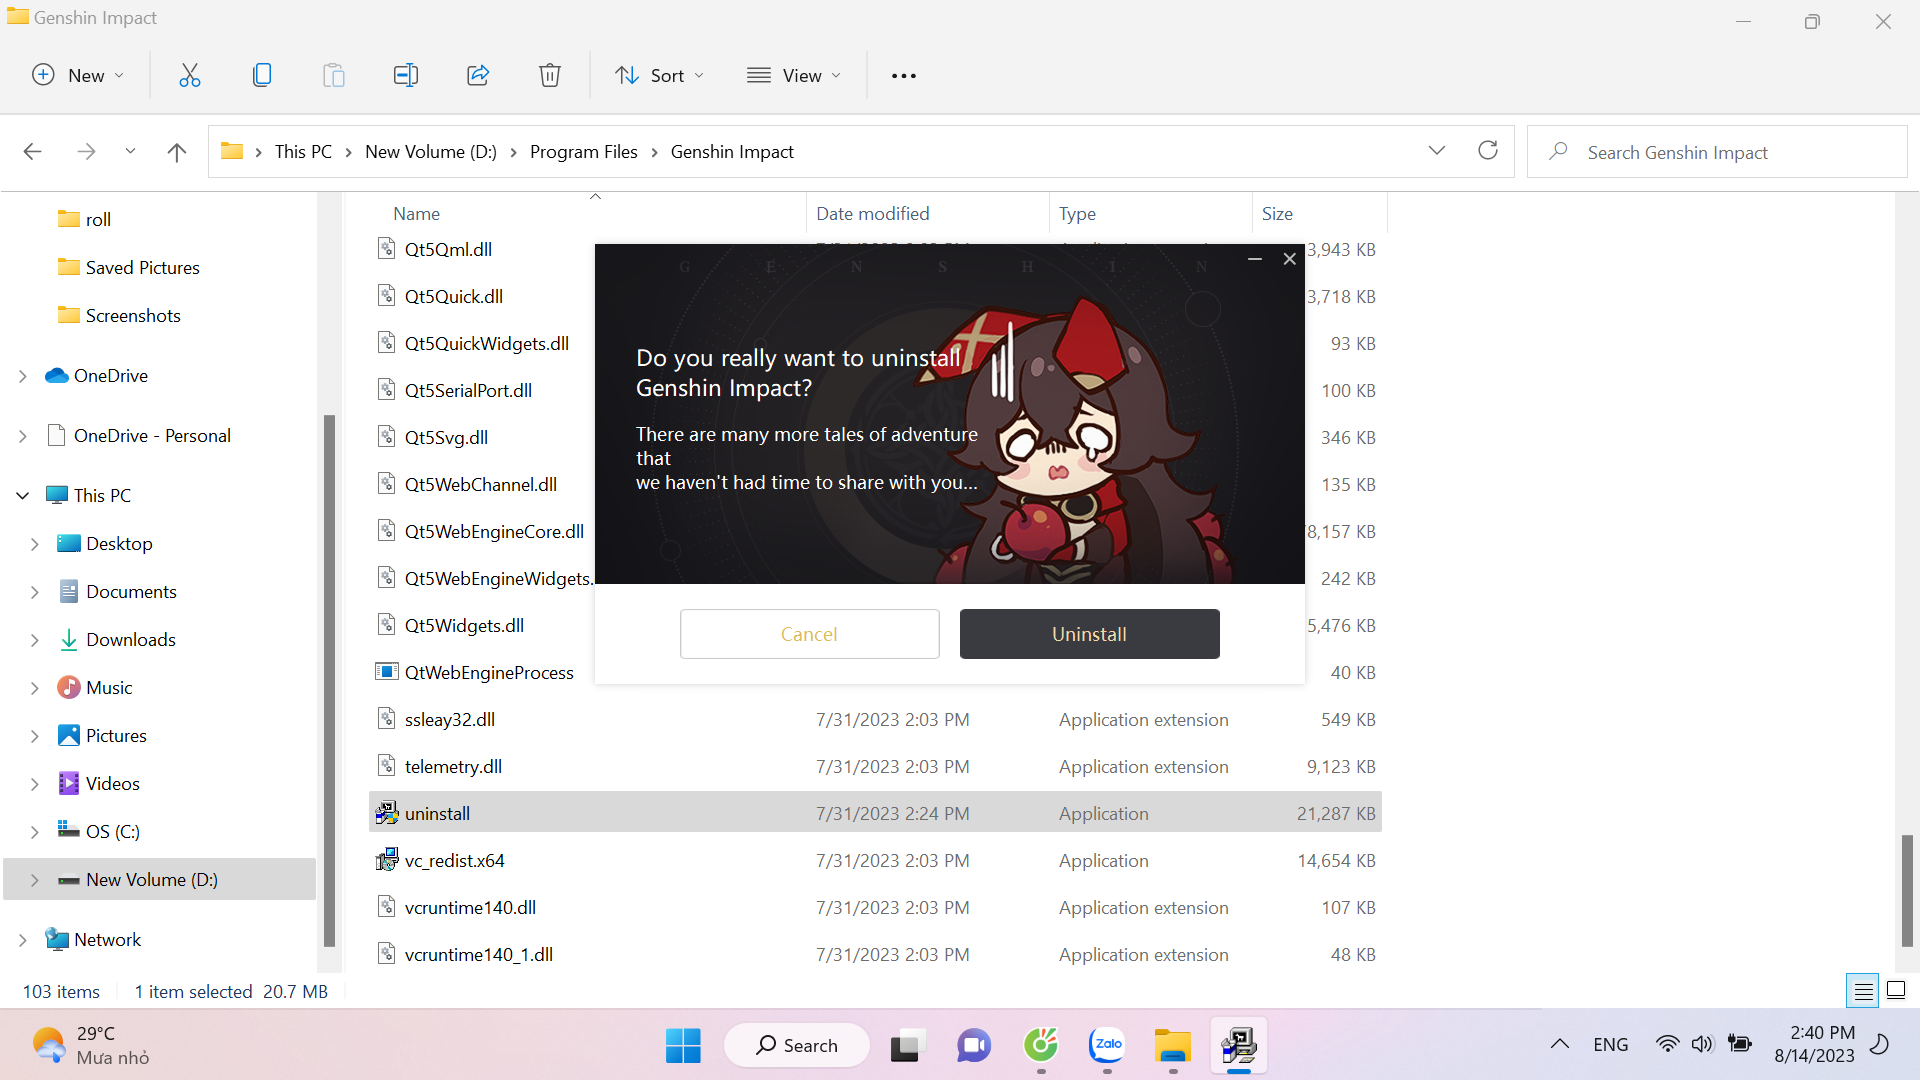Open the date and time in taskbar
Viewport: 1920px width, 1080px height.
click(x=1815, y=1045)
